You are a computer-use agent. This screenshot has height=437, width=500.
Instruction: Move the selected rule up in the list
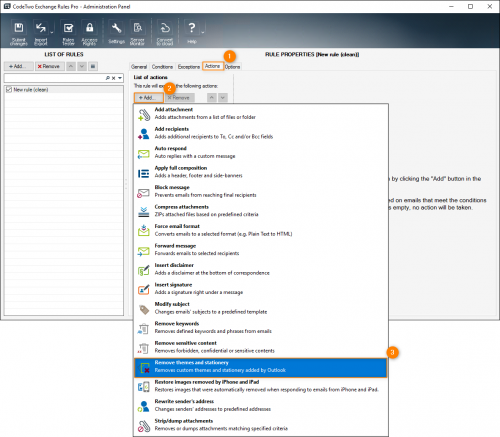pos(71,66)
